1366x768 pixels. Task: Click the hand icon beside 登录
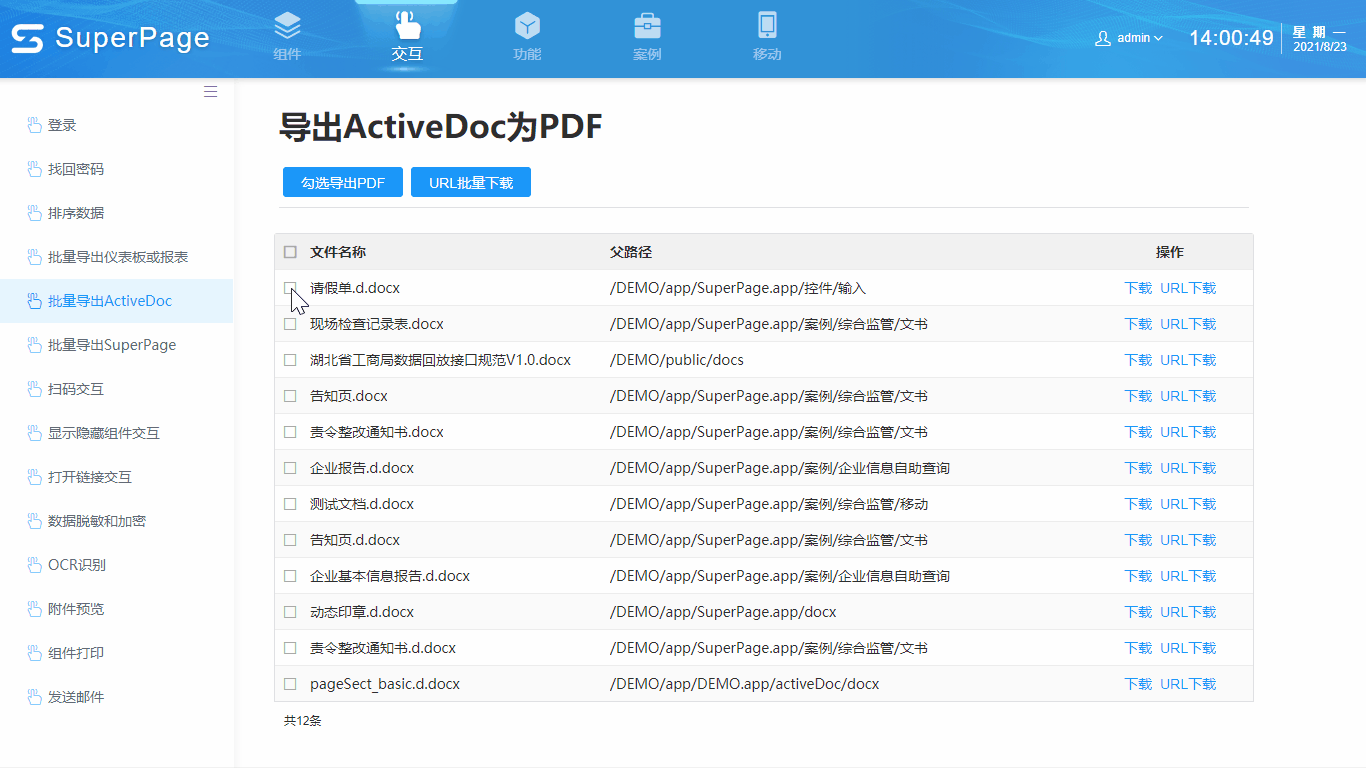(x=35, y=125)
